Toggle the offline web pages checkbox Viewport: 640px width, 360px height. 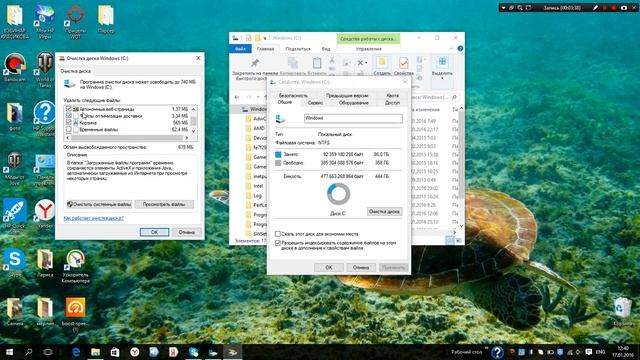click(x=69, y=109)
